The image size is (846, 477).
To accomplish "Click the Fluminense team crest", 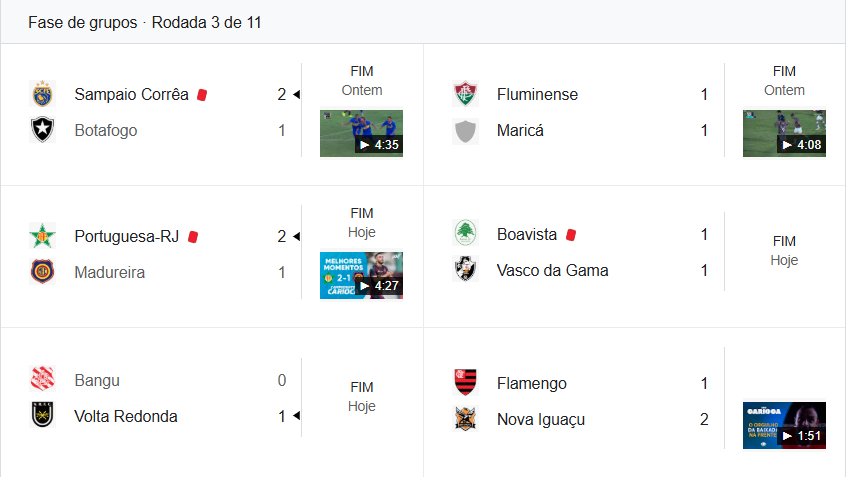I will [x=465, y=94].
